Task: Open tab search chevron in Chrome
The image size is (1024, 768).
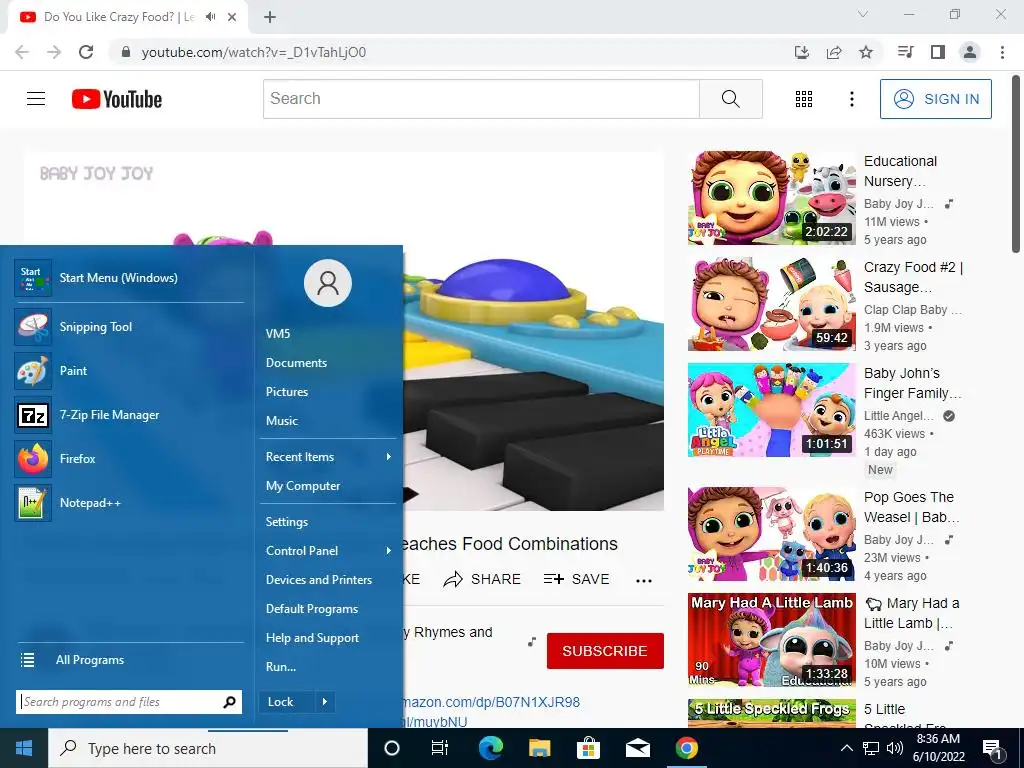Action: coord(863,14)
